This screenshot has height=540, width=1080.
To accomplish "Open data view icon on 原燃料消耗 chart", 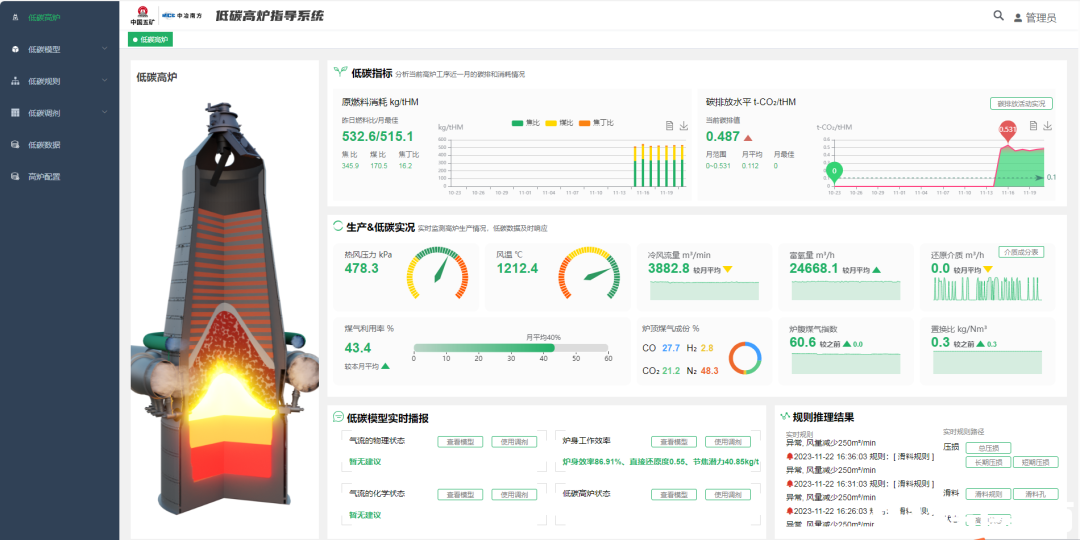I will (669, 125).
